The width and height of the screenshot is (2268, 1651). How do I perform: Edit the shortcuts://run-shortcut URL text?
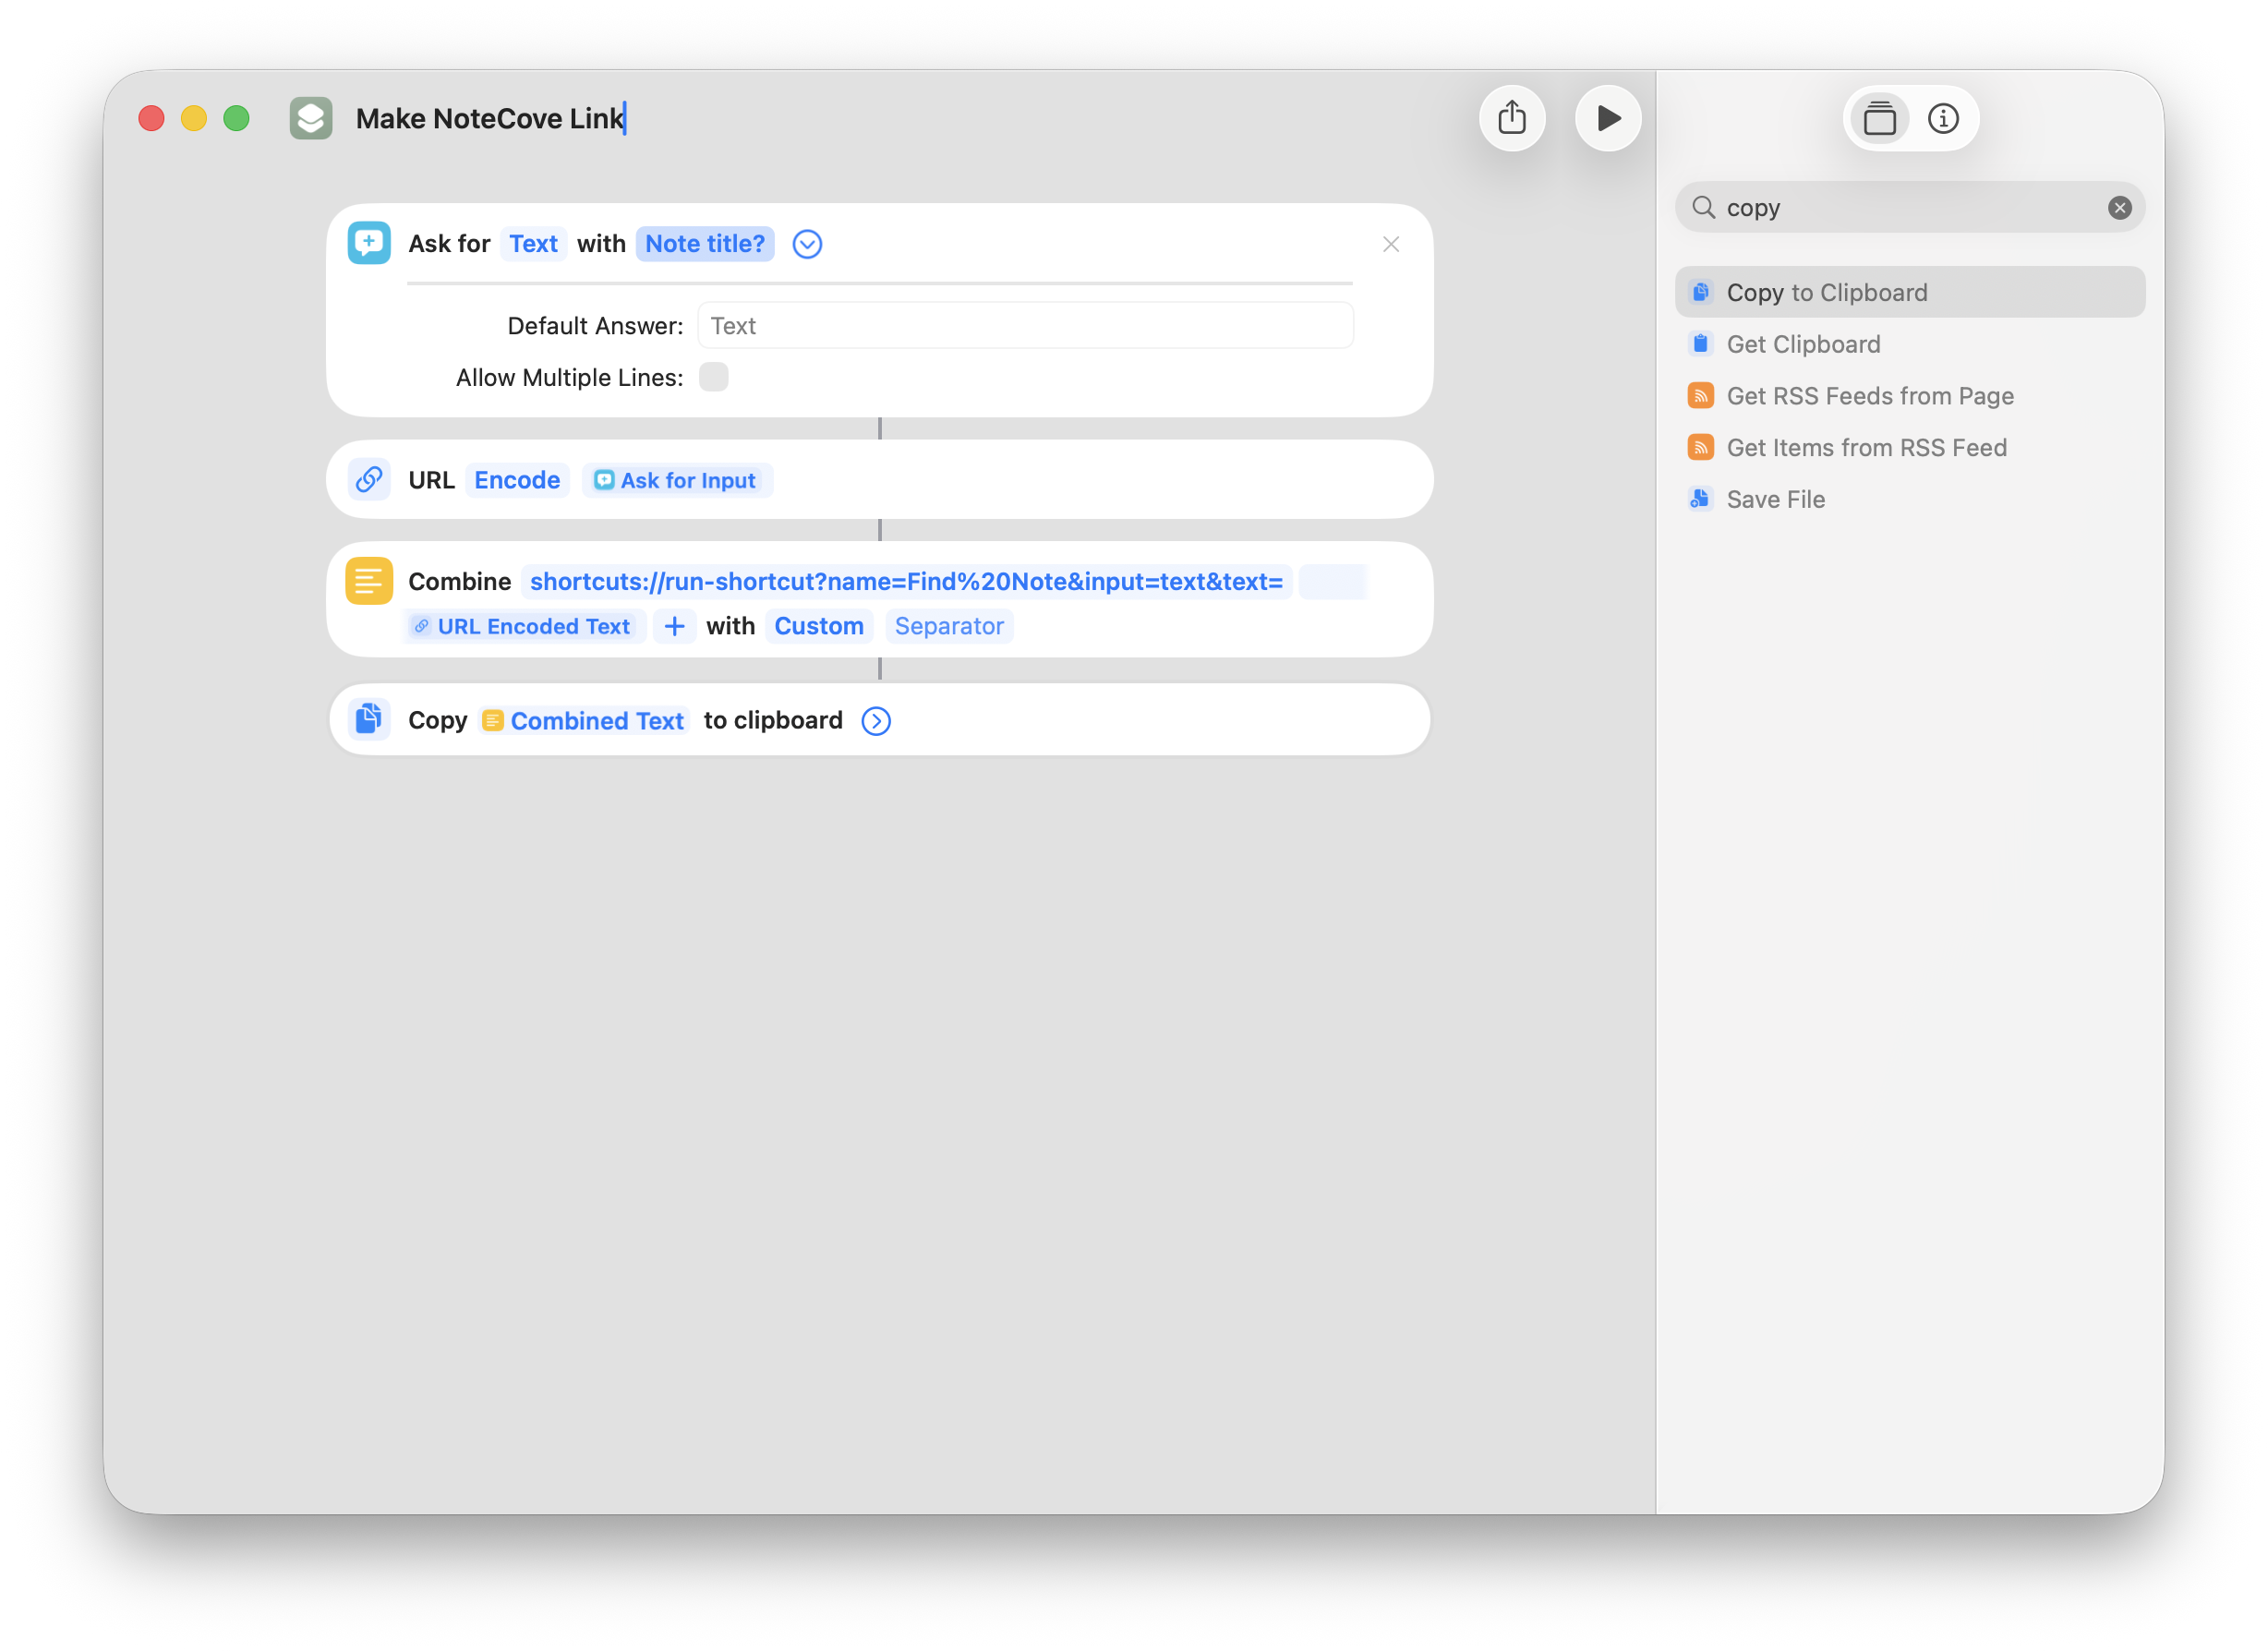[906, 581]
